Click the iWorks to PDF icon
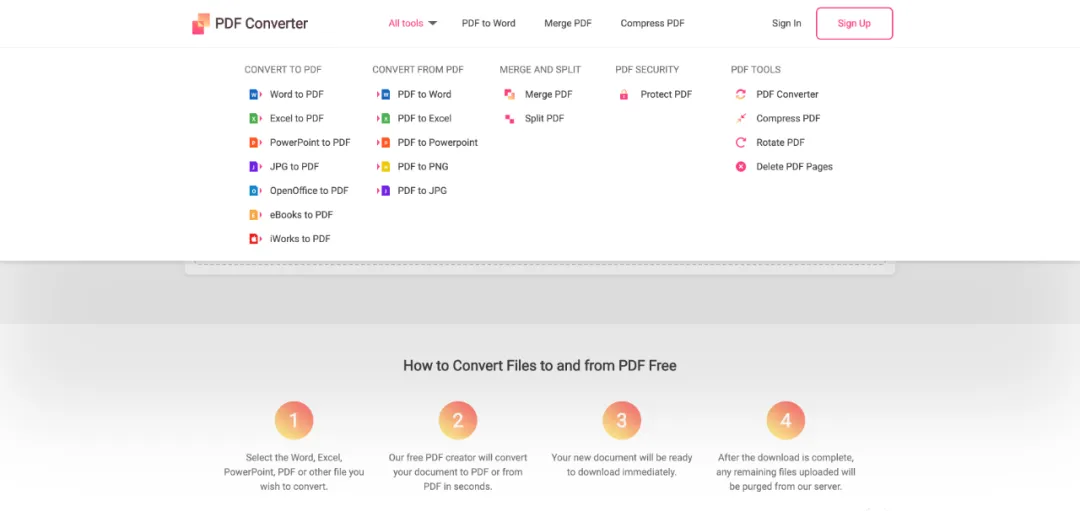Viewport: 1080px width, 511px height. pos(255,239)
